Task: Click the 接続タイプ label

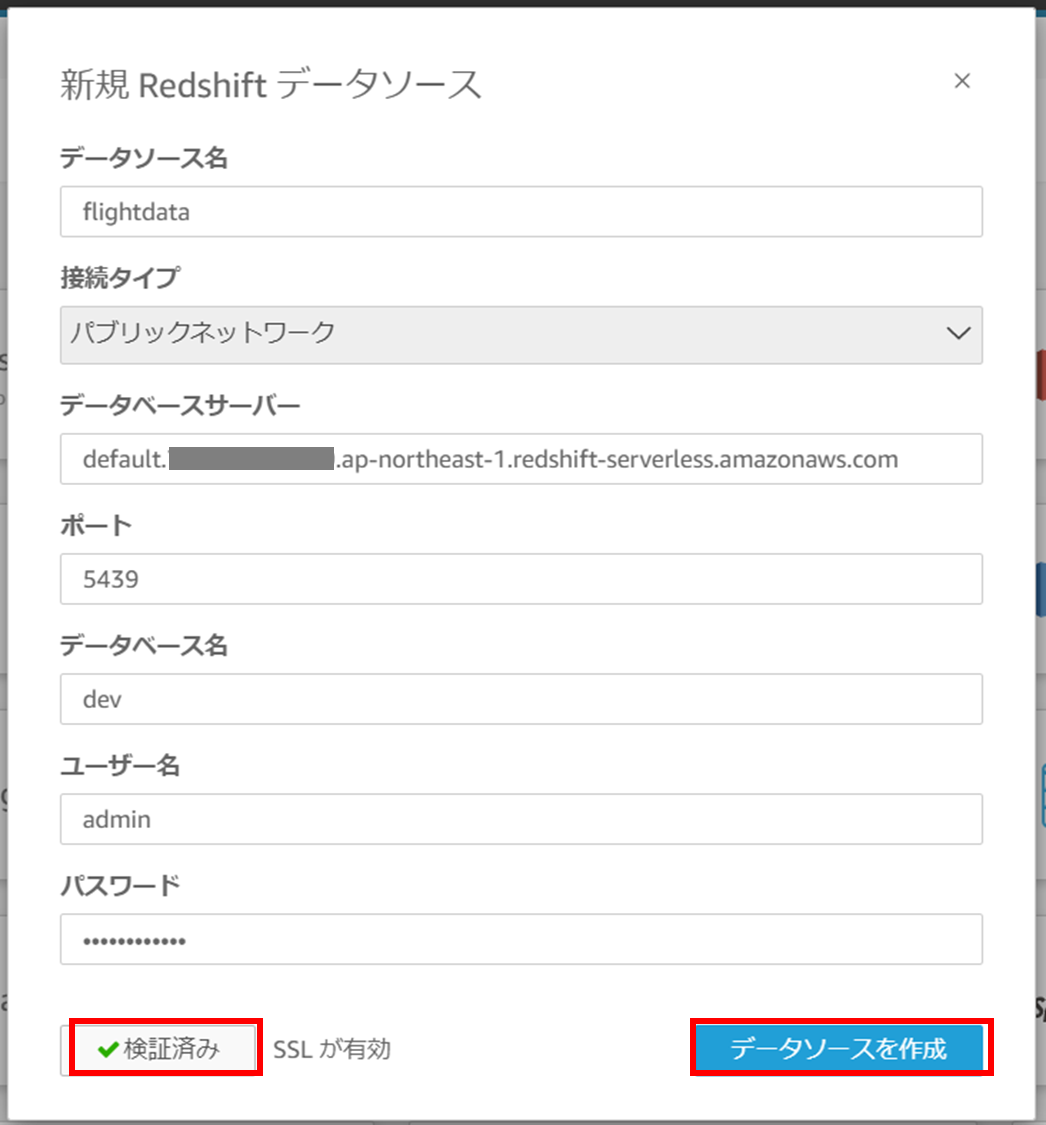Action: point(121,278)
